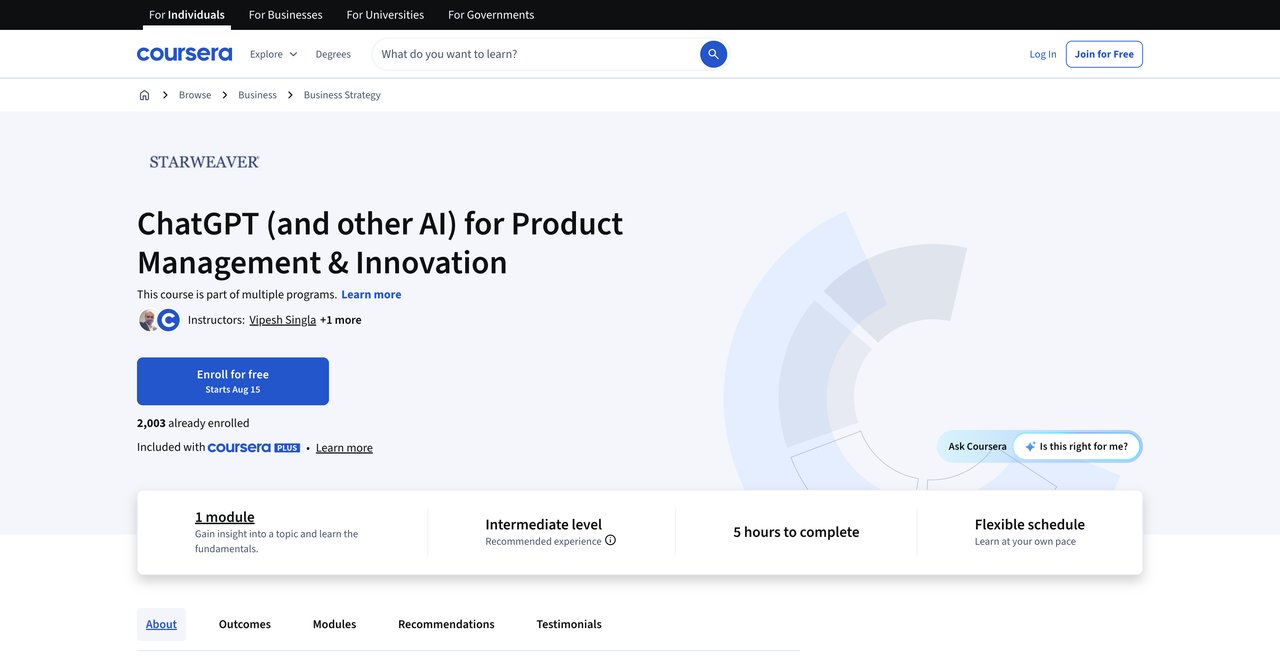Select the Modules section tab
The width and height of the screenshot is (1280, 670).
coord(334,624)
